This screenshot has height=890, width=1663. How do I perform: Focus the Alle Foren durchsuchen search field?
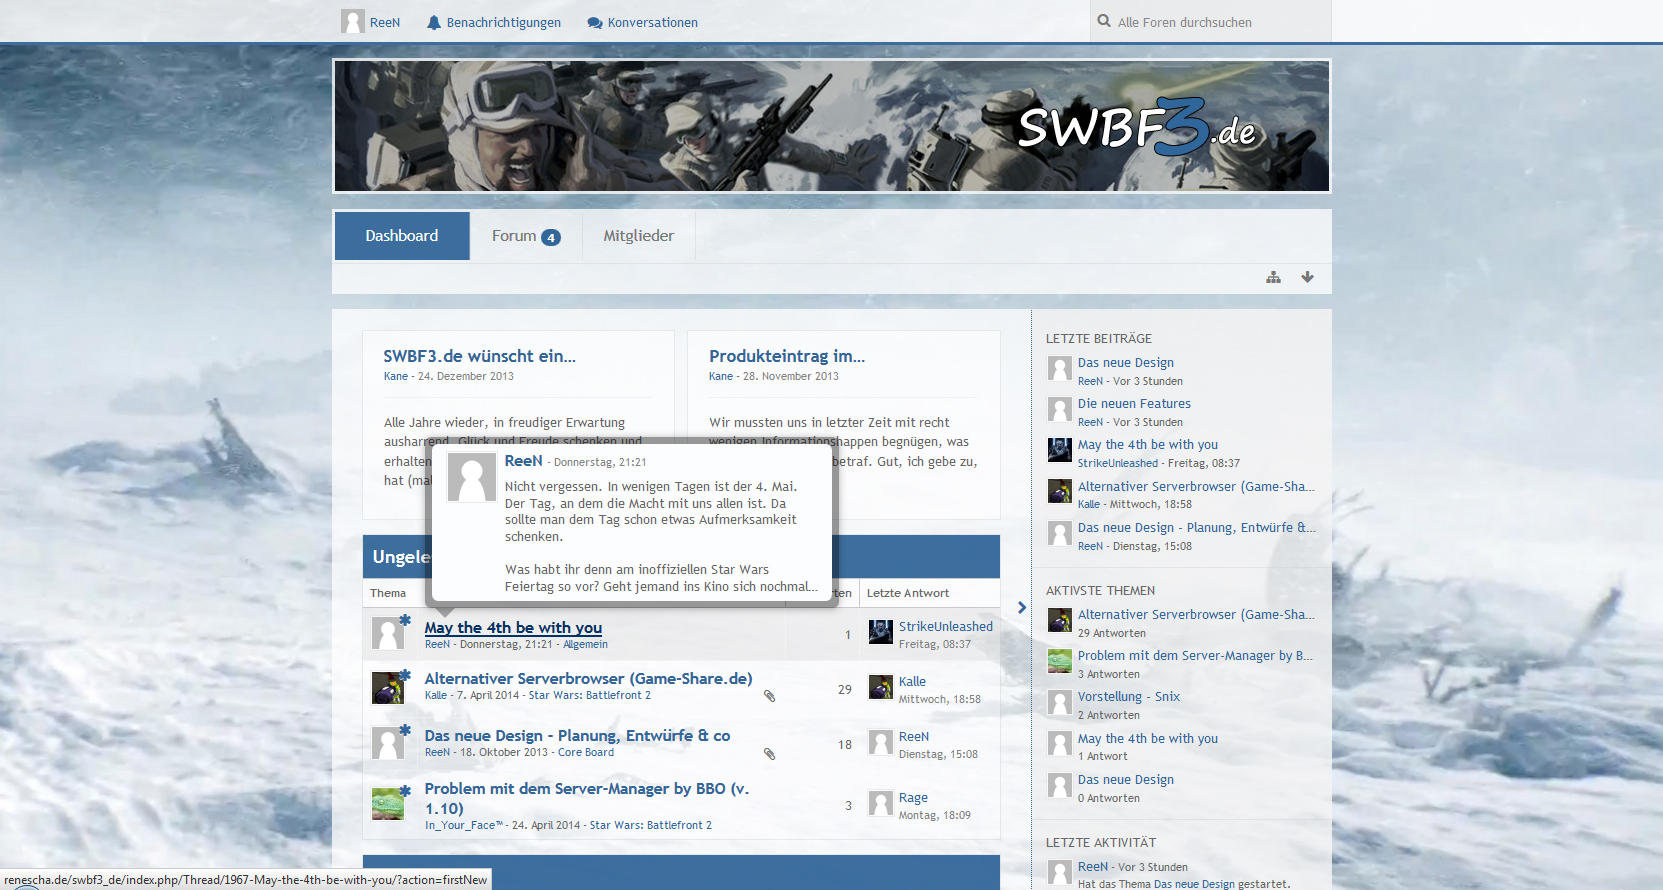click(1210, 22)
